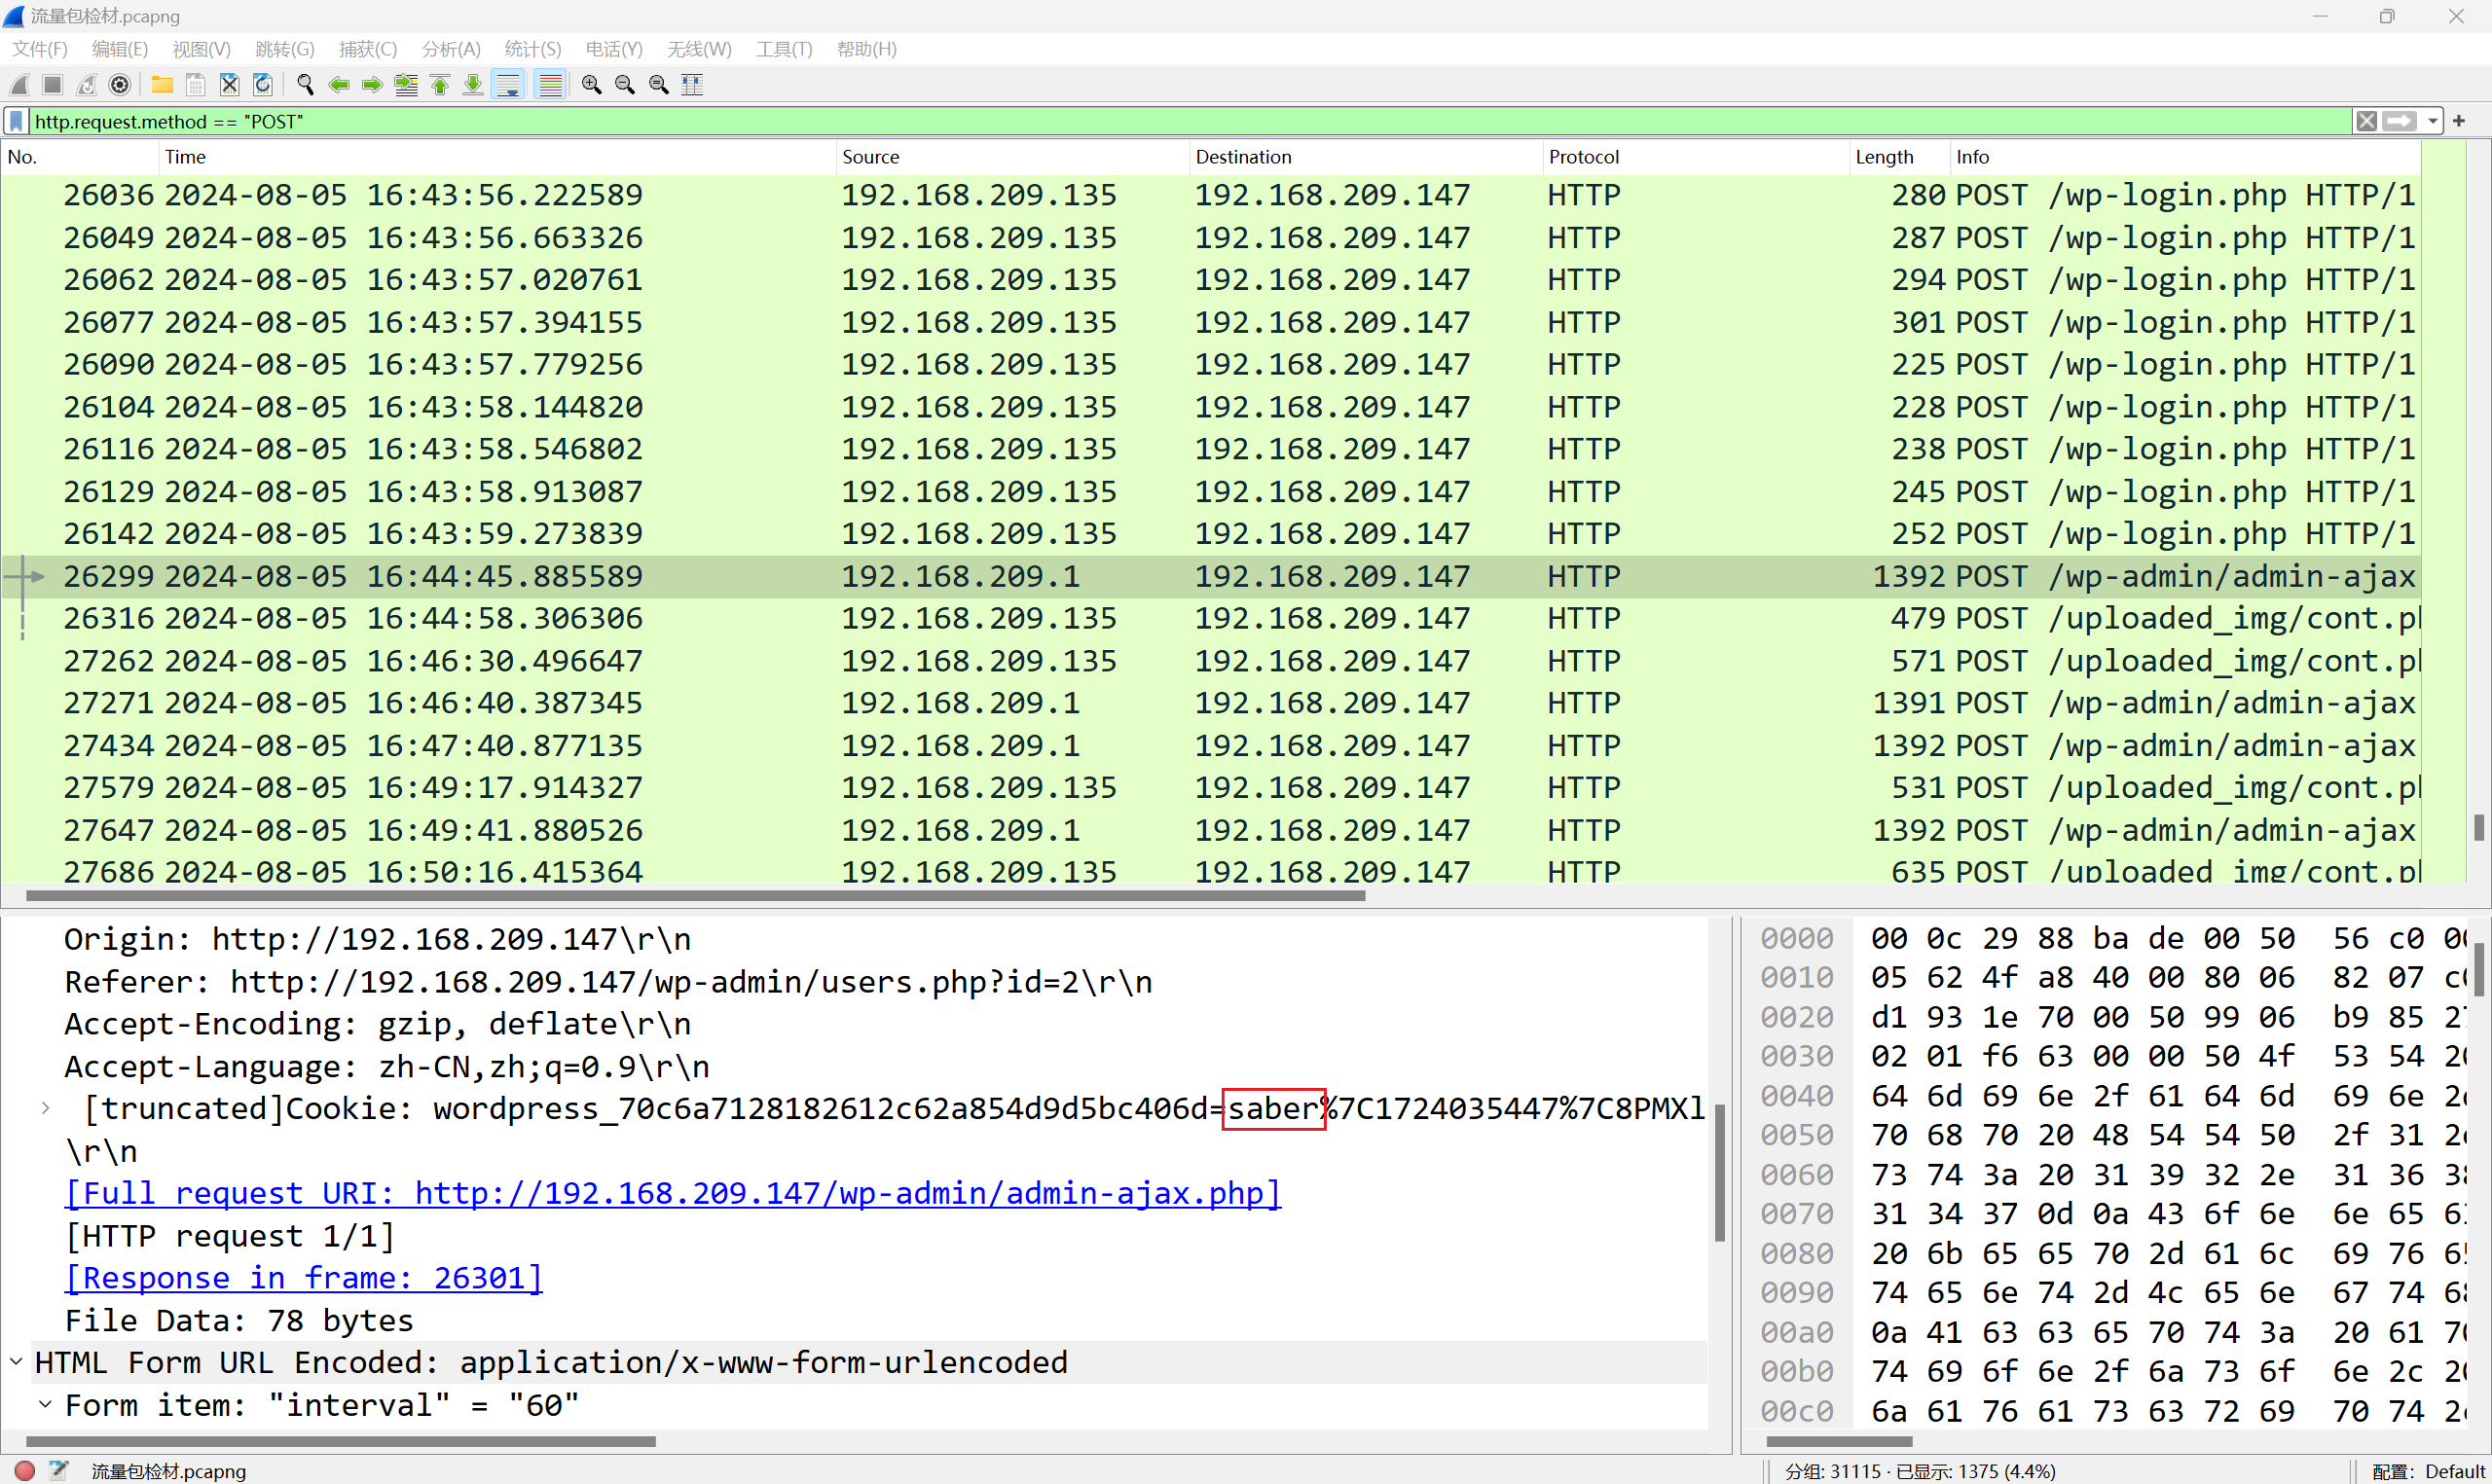Open the 视图(V) menu
Screen dimensions: 2492x1484
click(201, 49)
